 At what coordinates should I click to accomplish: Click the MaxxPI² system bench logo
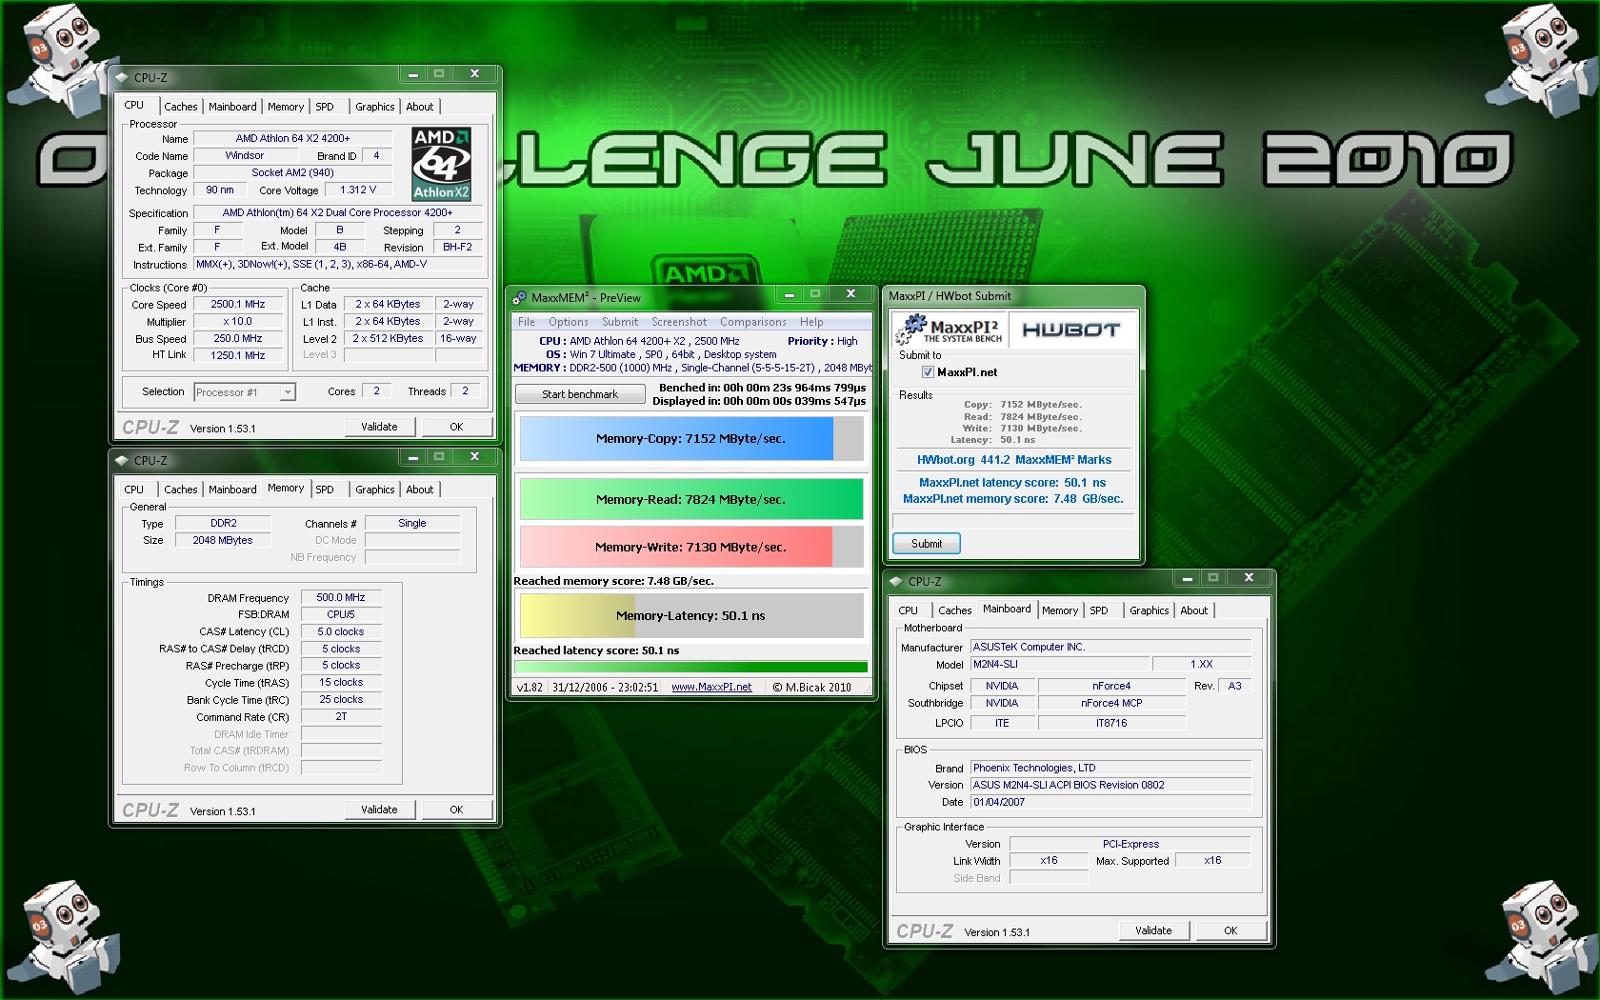pos(950,329)
